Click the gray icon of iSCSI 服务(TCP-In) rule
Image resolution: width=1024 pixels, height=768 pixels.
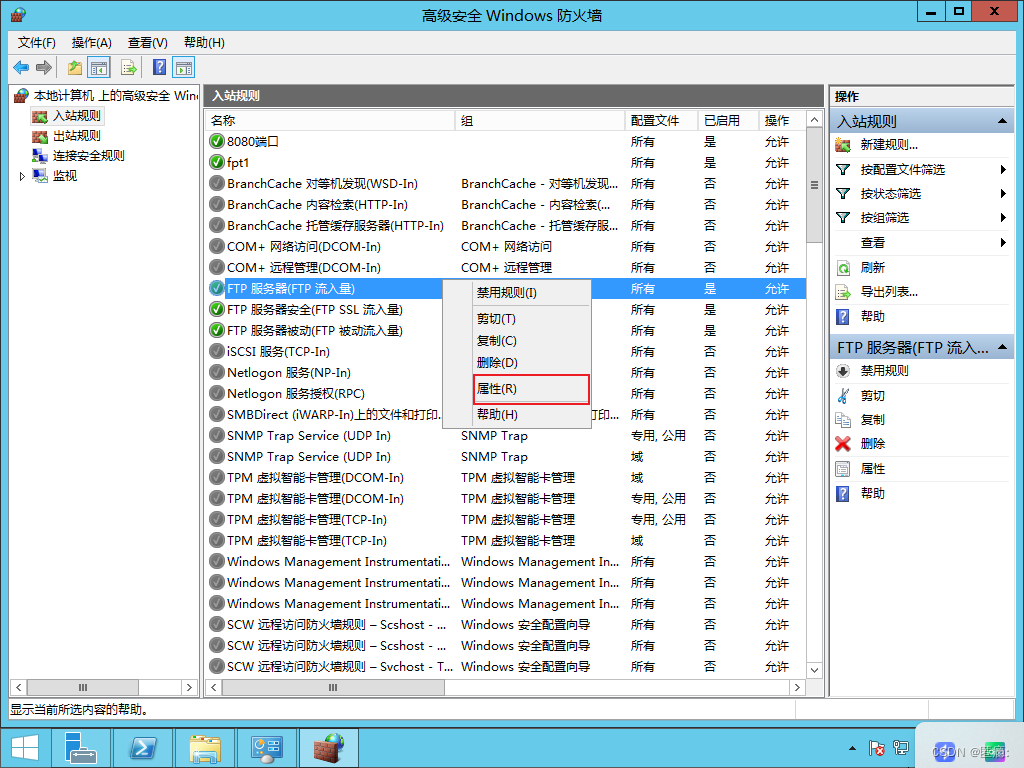[217, 351]
